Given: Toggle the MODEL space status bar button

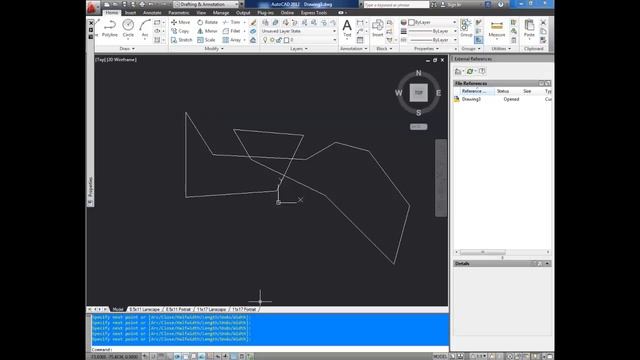Looking at the screenshot, I should coord(440,356).
